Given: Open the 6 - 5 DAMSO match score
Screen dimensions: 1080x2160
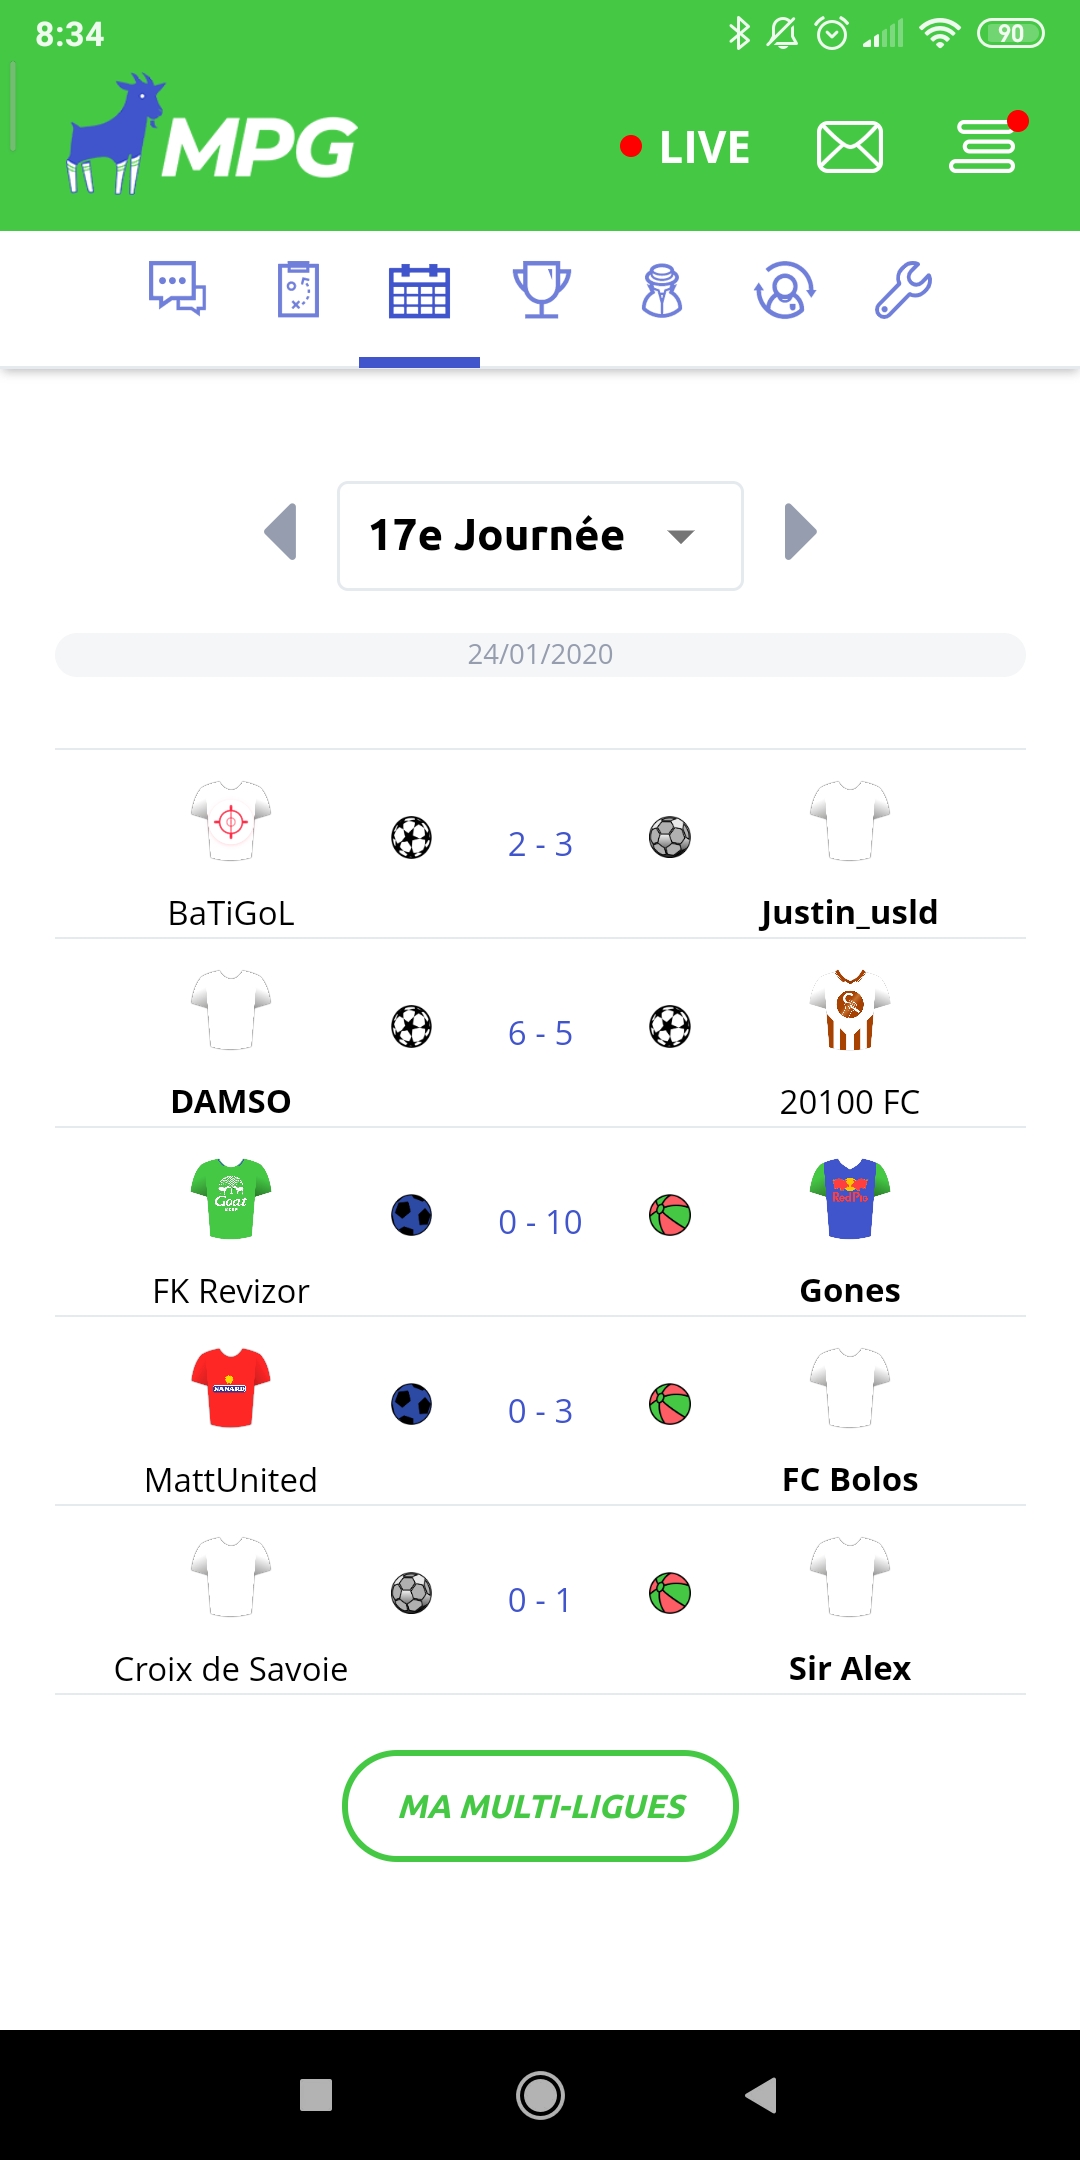Looking at the screenshot, I should pos(540,1033).
